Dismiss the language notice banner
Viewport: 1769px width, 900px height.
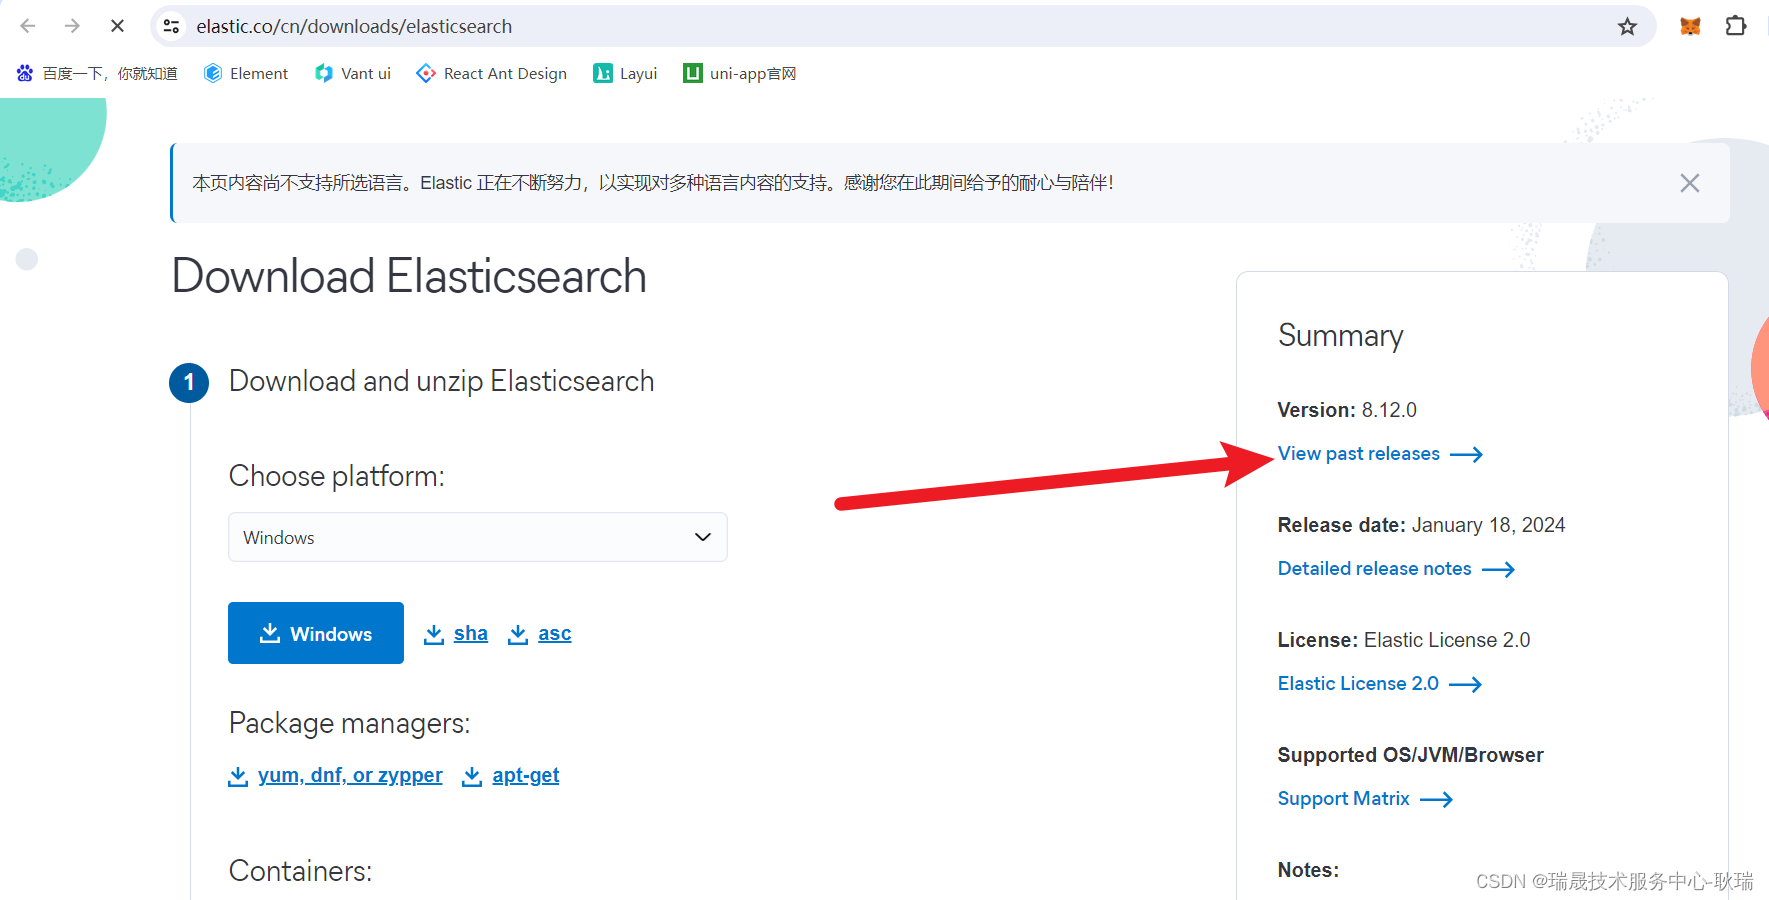[x=1689, y=183]
